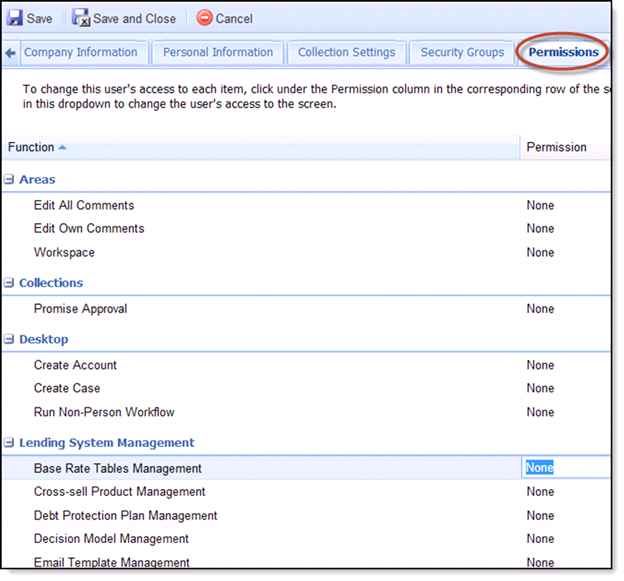Select the Permissions tab
The width and height of the screenshot is (624, 581).
point(563,52)
